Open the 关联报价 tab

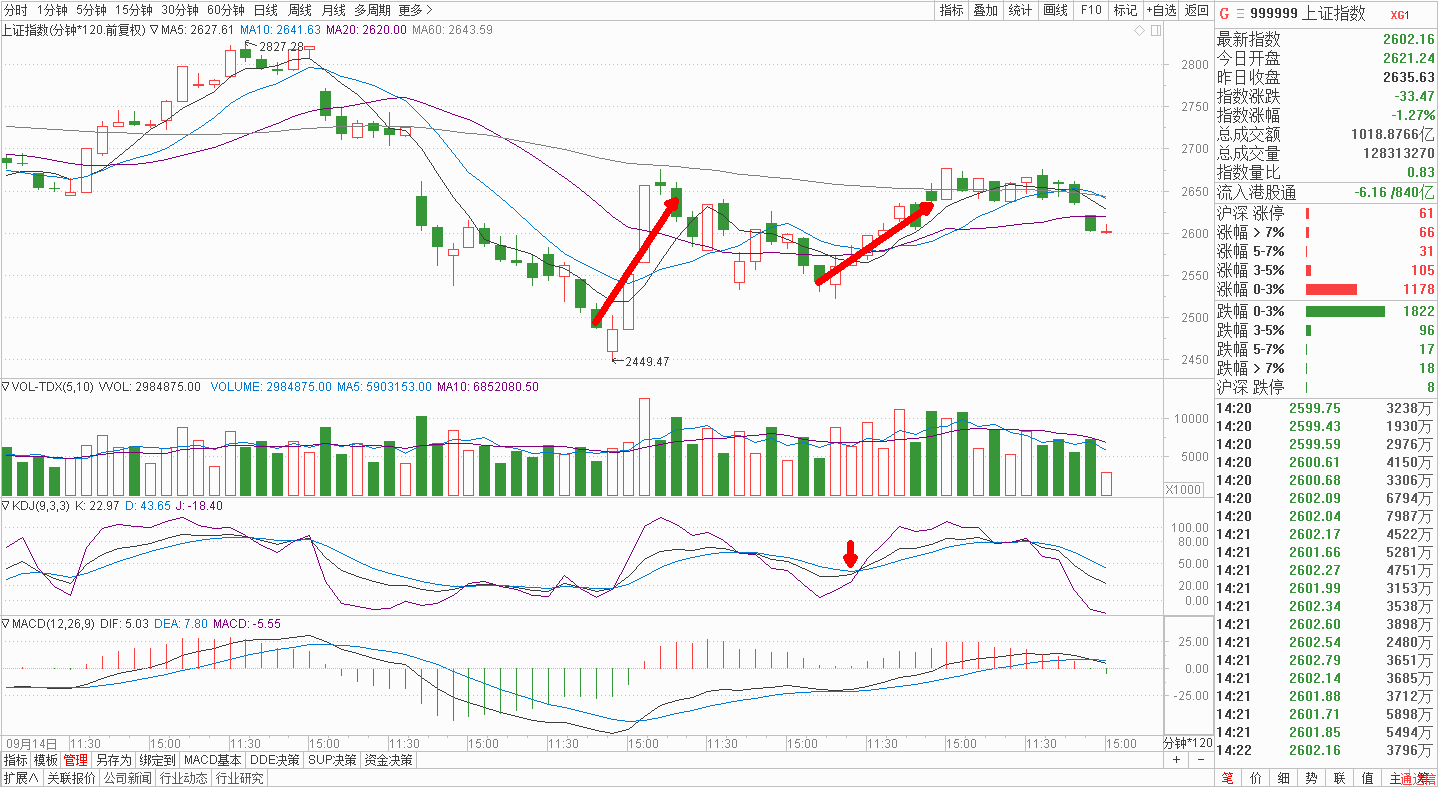click(x=71, y=778)
